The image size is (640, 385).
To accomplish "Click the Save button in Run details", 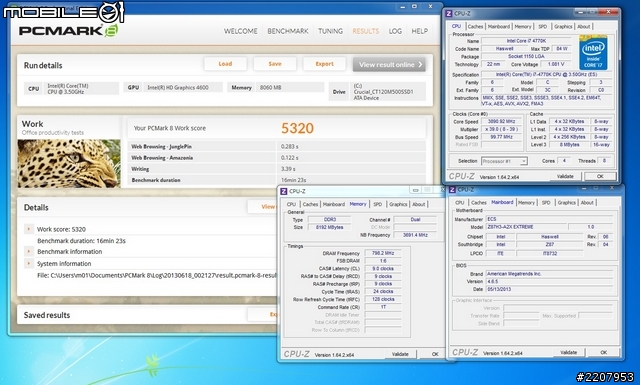I will [x=275, y=64].
